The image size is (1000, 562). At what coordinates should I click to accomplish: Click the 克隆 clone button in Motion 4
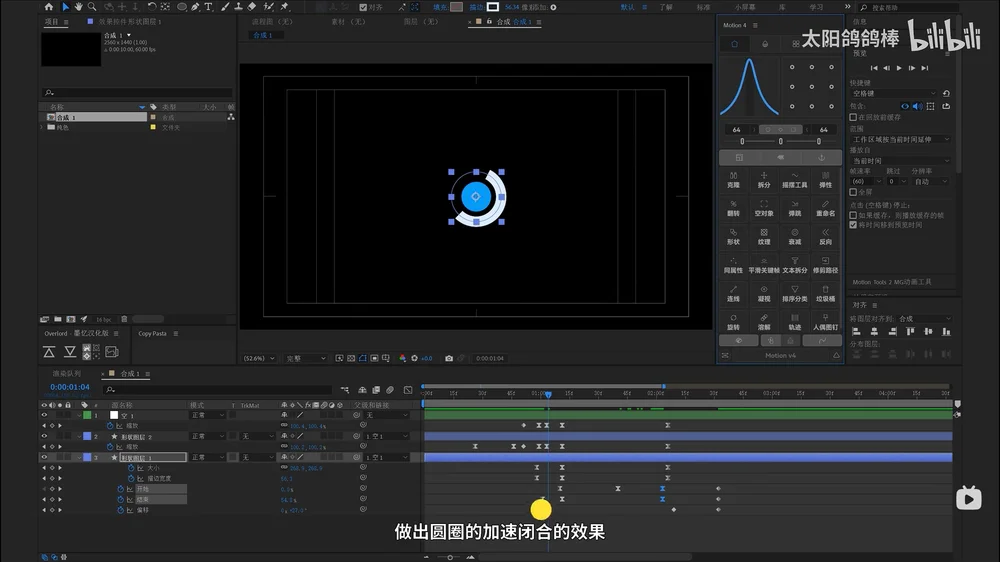click(x=733, y=180)
